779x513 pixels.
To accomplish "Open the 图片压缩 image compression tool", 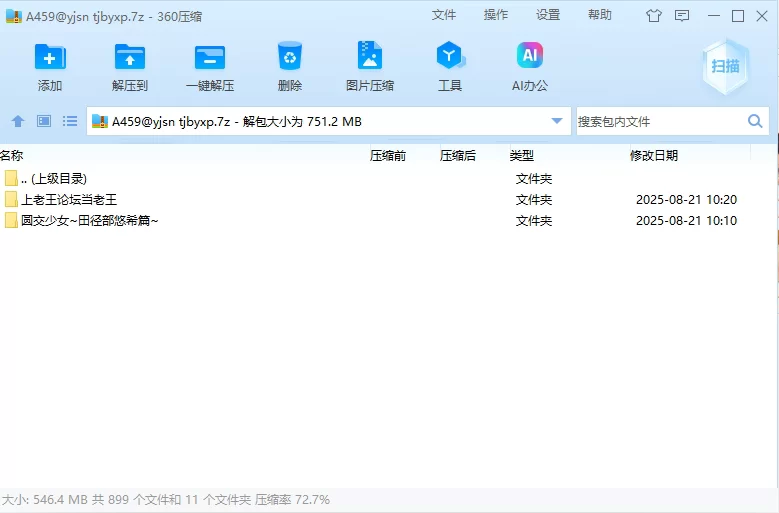I will (x=370, y=55).
